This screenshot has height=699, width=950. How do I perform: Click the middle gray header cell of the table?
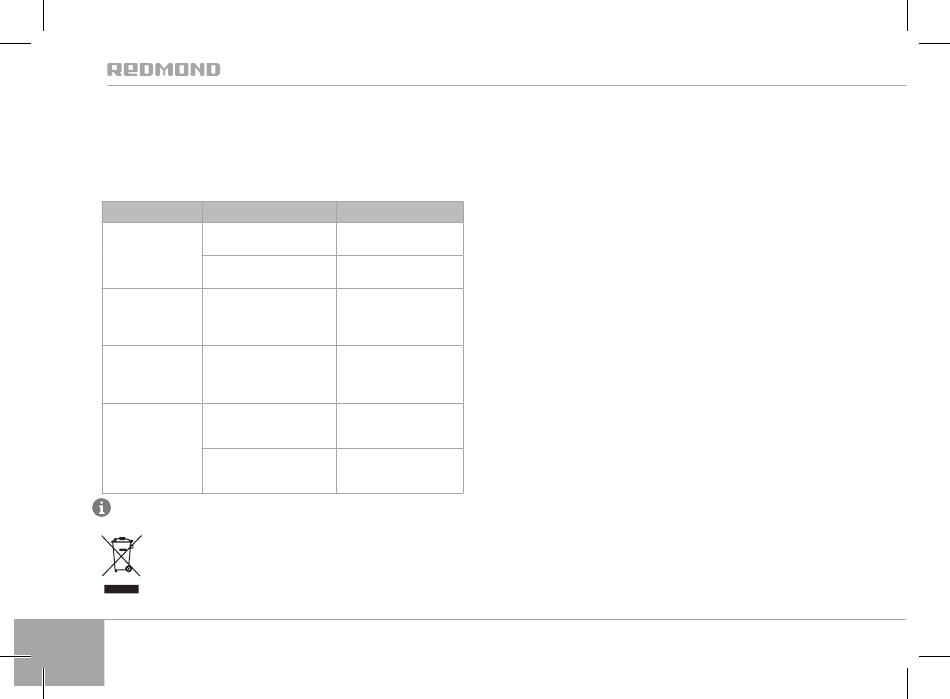pos(269,212)
